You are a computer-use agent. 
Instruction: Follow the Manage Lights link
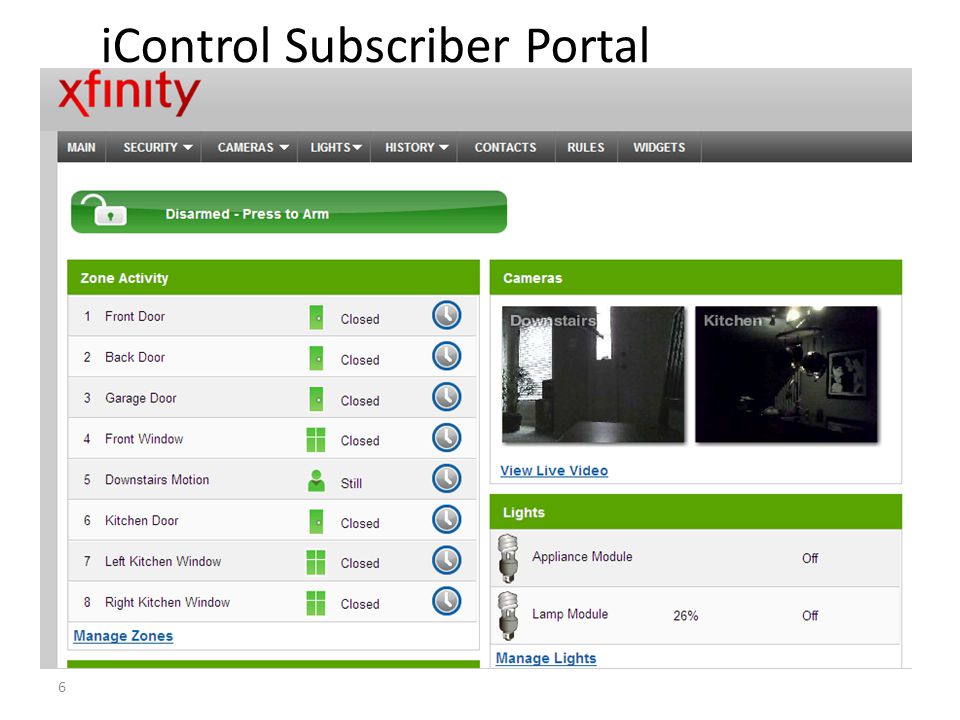[546, 658]
